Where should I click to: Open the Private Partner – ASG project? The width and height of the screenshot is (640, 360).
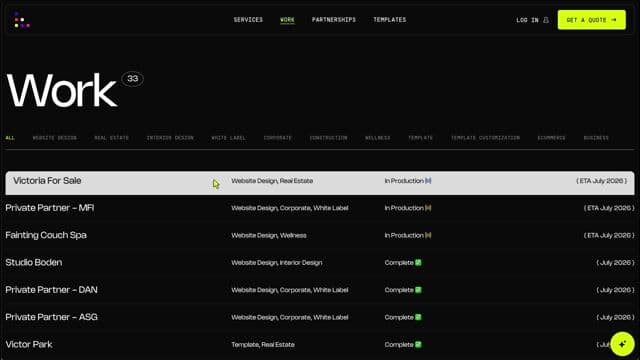pyautogui.click(x=51, y=317)
